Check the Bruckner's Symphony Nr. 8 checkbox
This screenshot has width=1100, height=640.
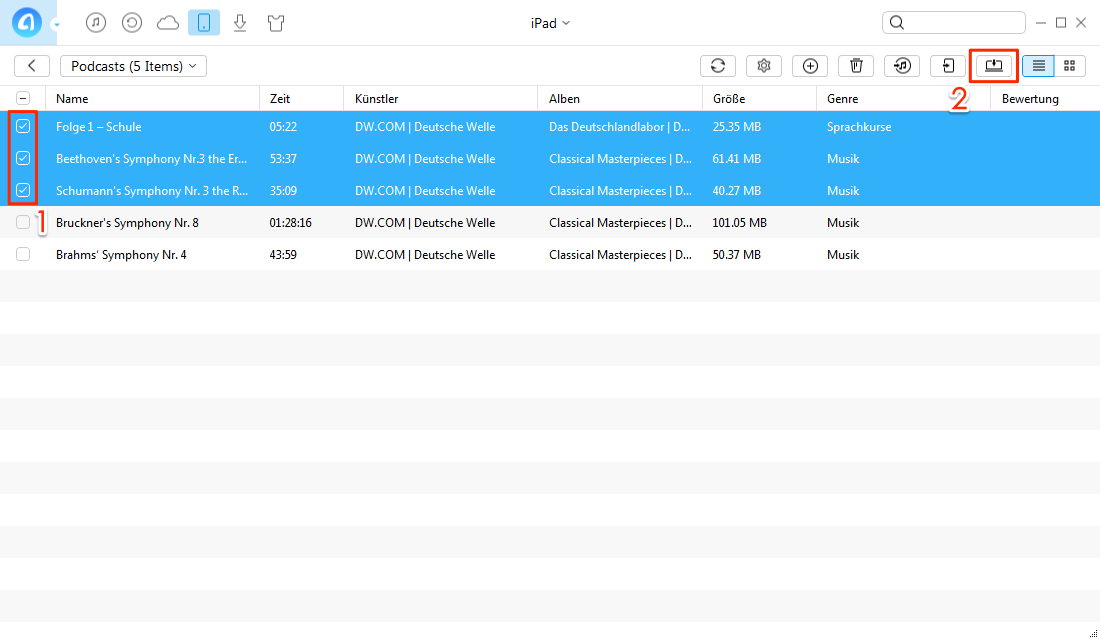point(23,222)
